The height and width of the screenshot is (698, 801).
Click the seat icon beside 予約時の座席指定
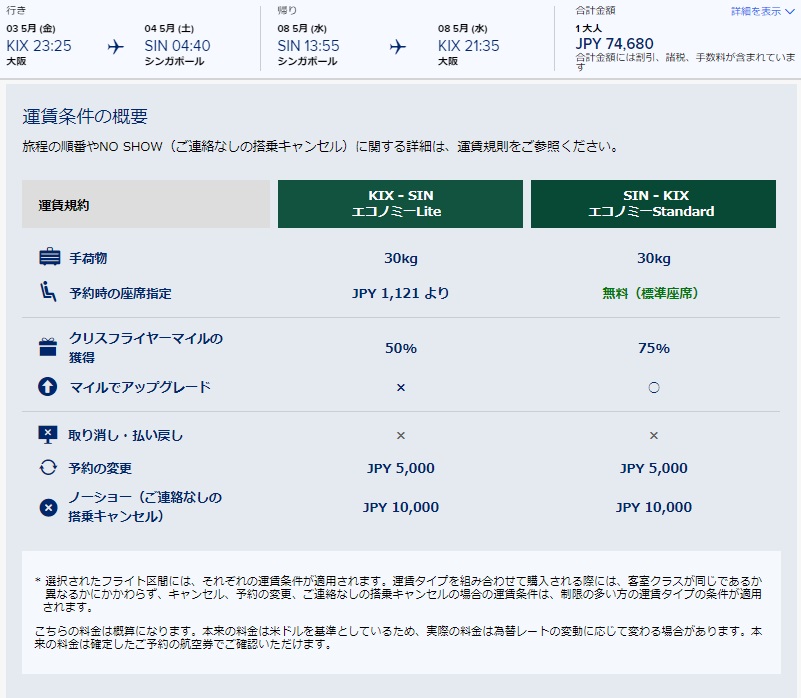[48, 291]
